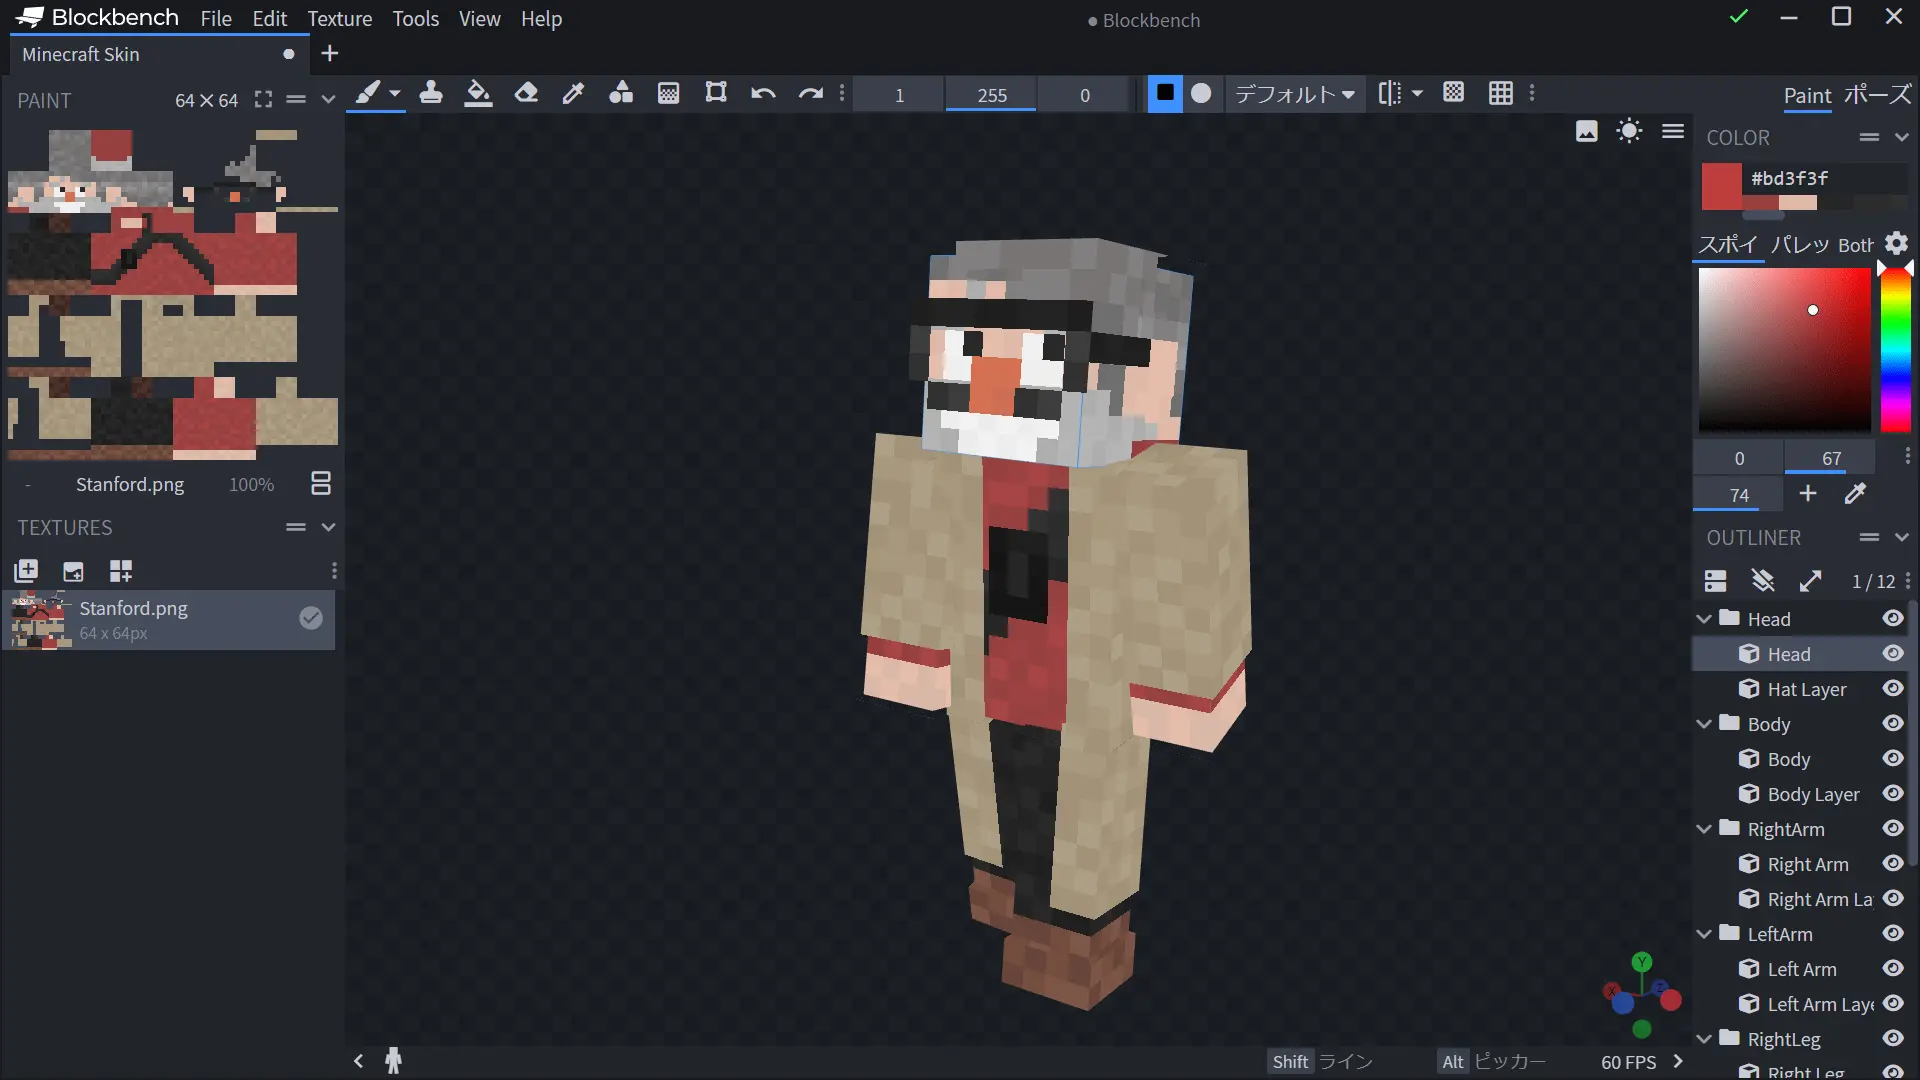This screenshot has height=1080, width=1920.
Task: Toggle visibility of Body Layer
Action: point(1892,794)
